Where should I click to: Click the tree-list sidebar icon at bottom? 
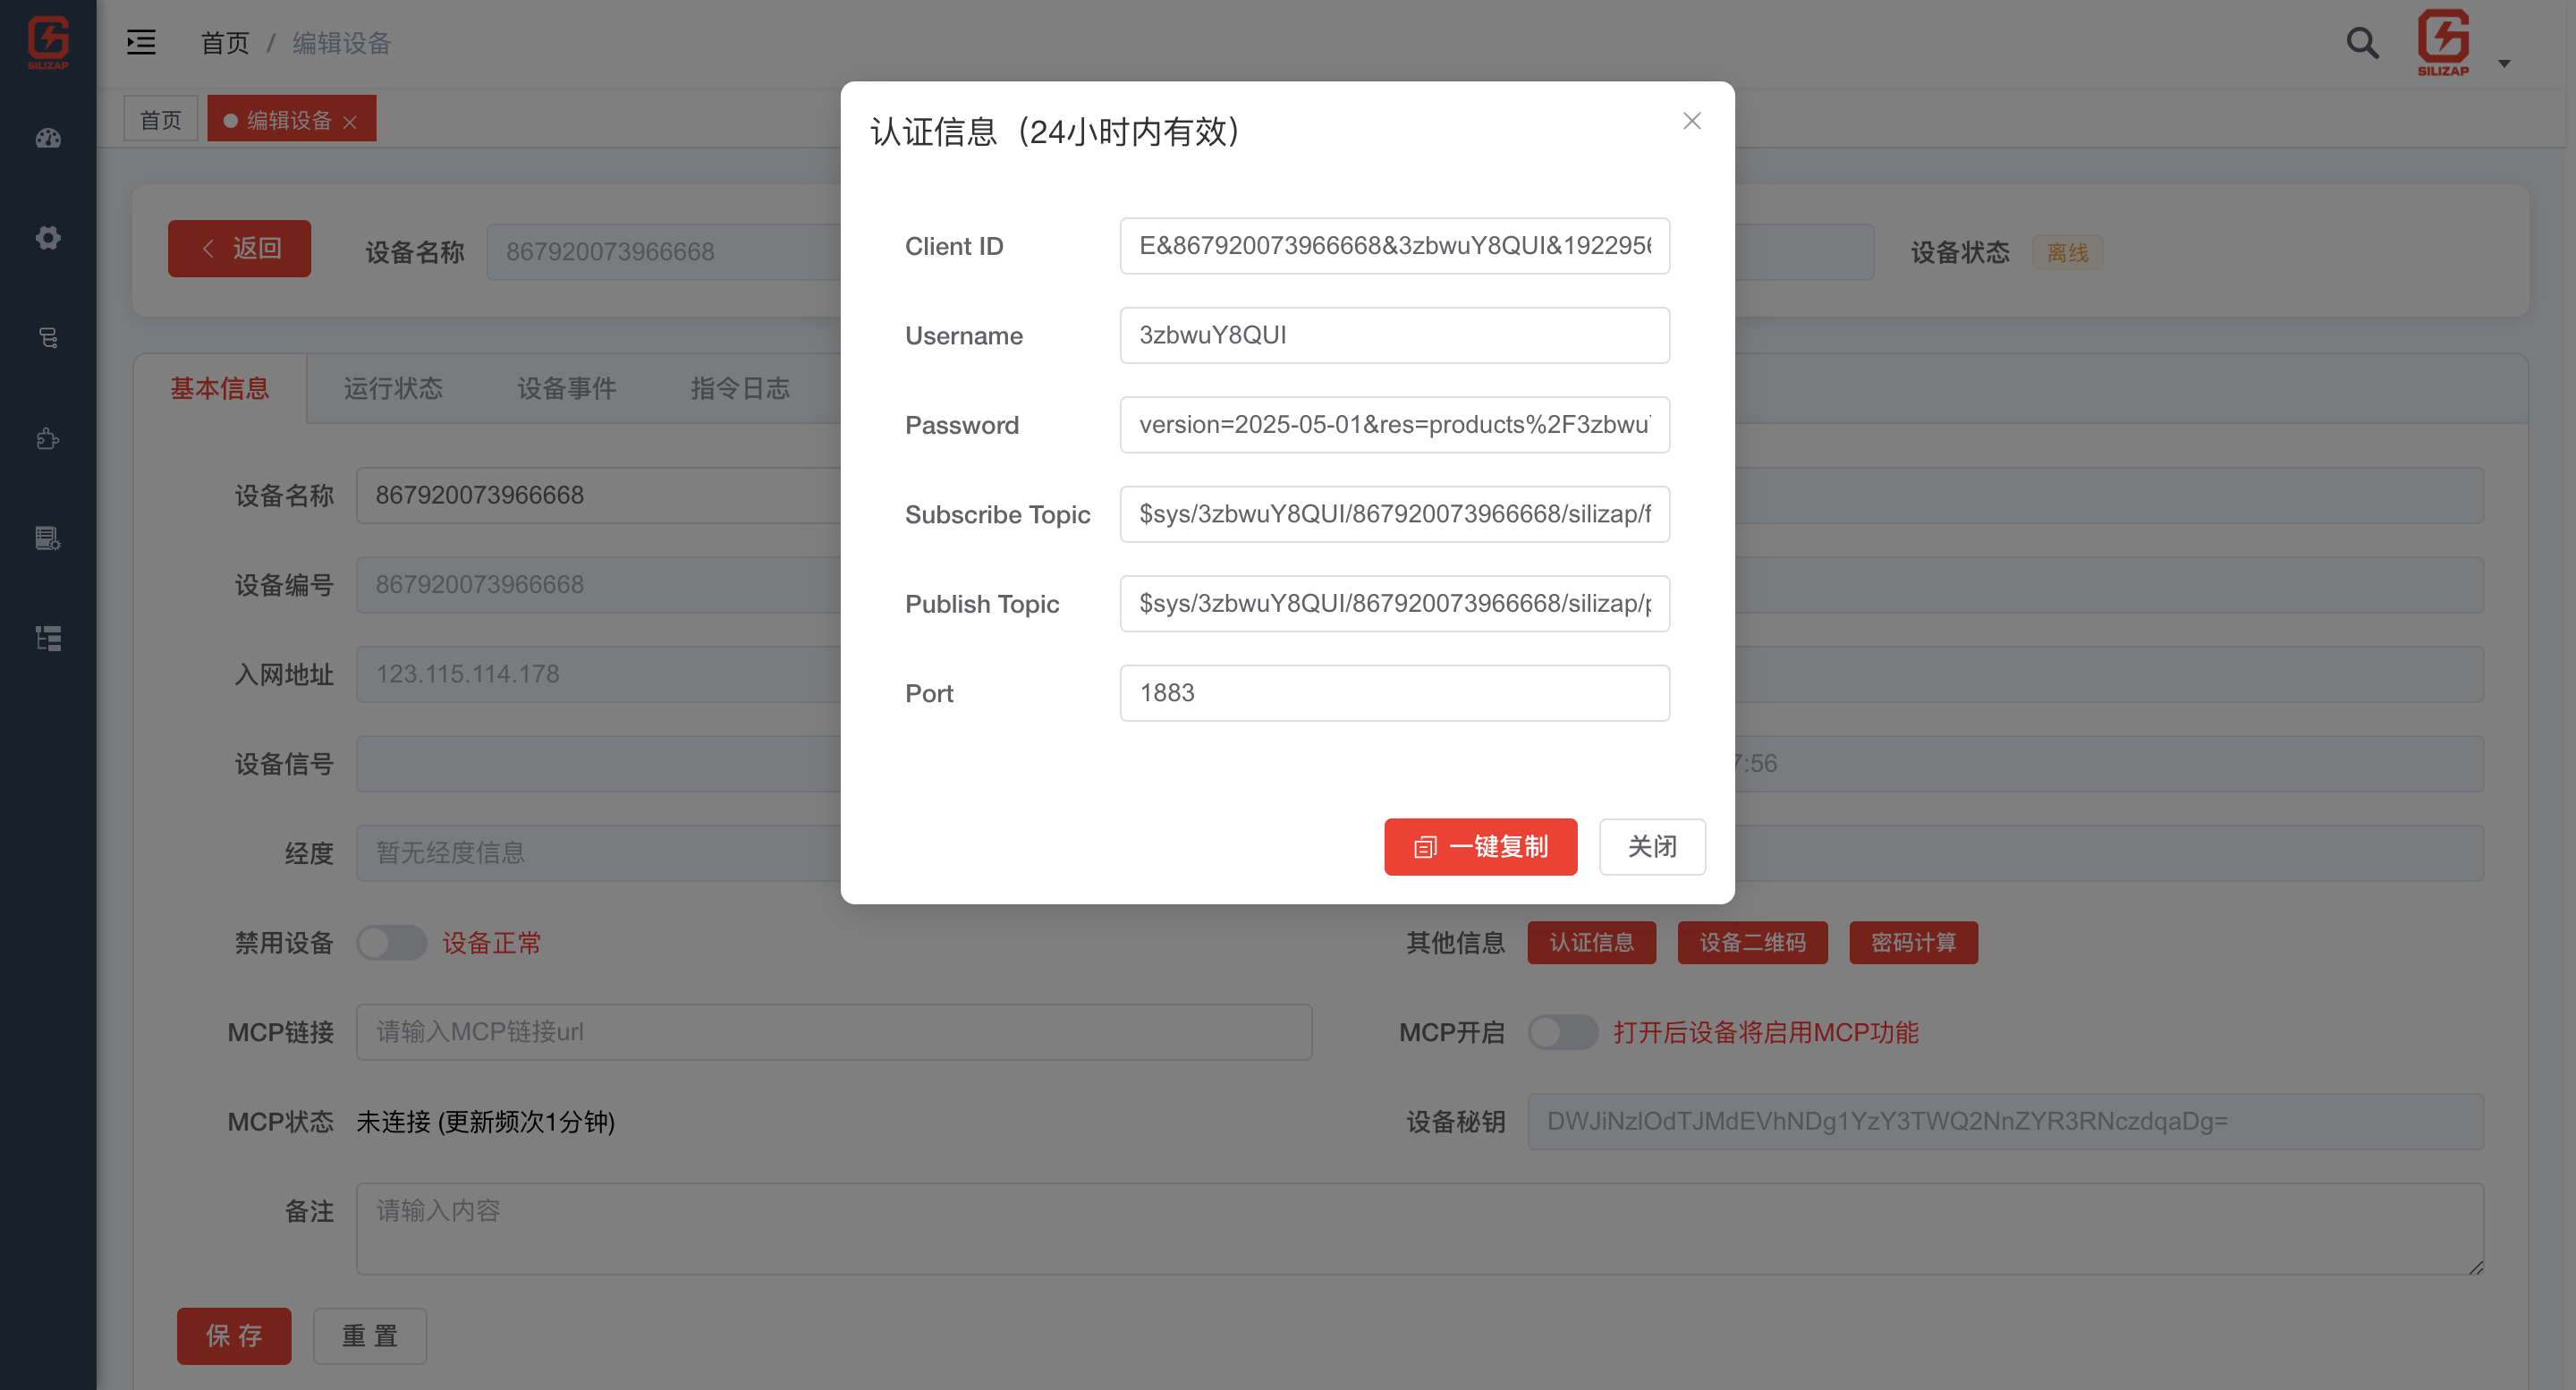[x=48, y=638]
